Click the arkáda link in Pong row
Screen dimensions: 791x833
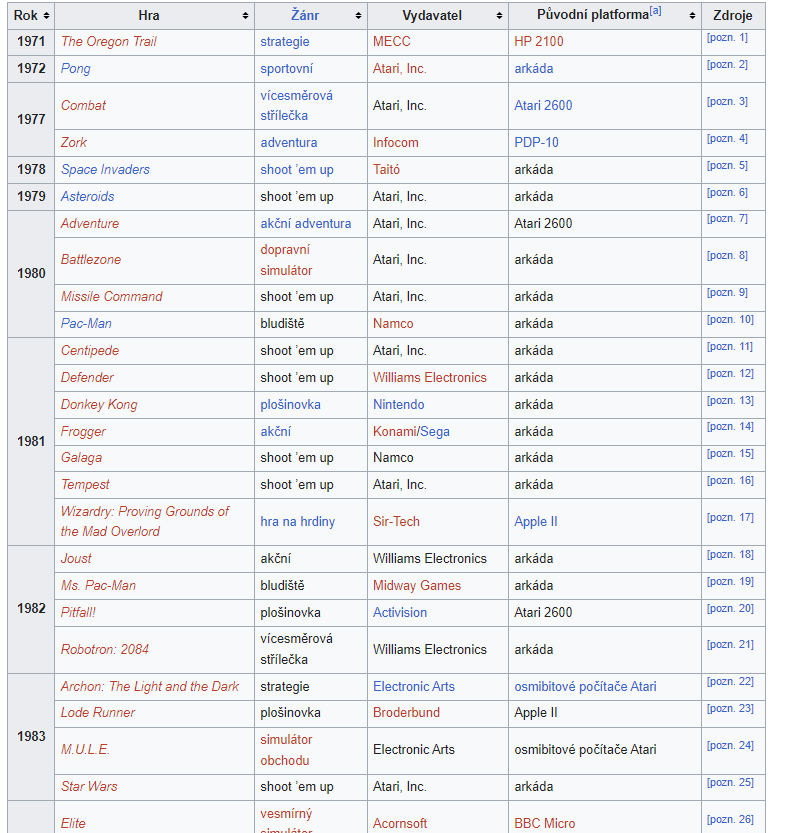tap(533, 69)
